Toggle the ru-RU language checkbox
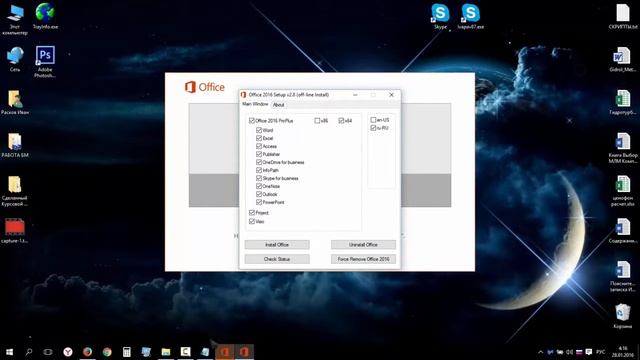 [373, 128]
